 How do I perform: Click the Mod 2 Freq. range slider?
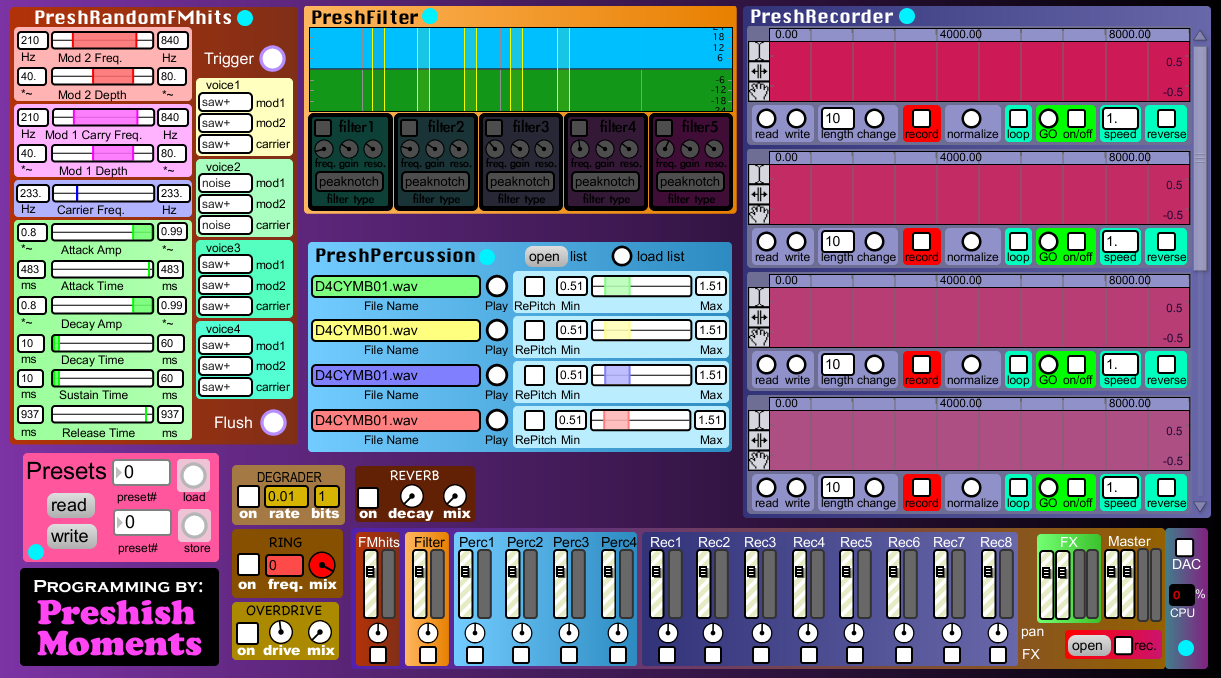point(102,40)
